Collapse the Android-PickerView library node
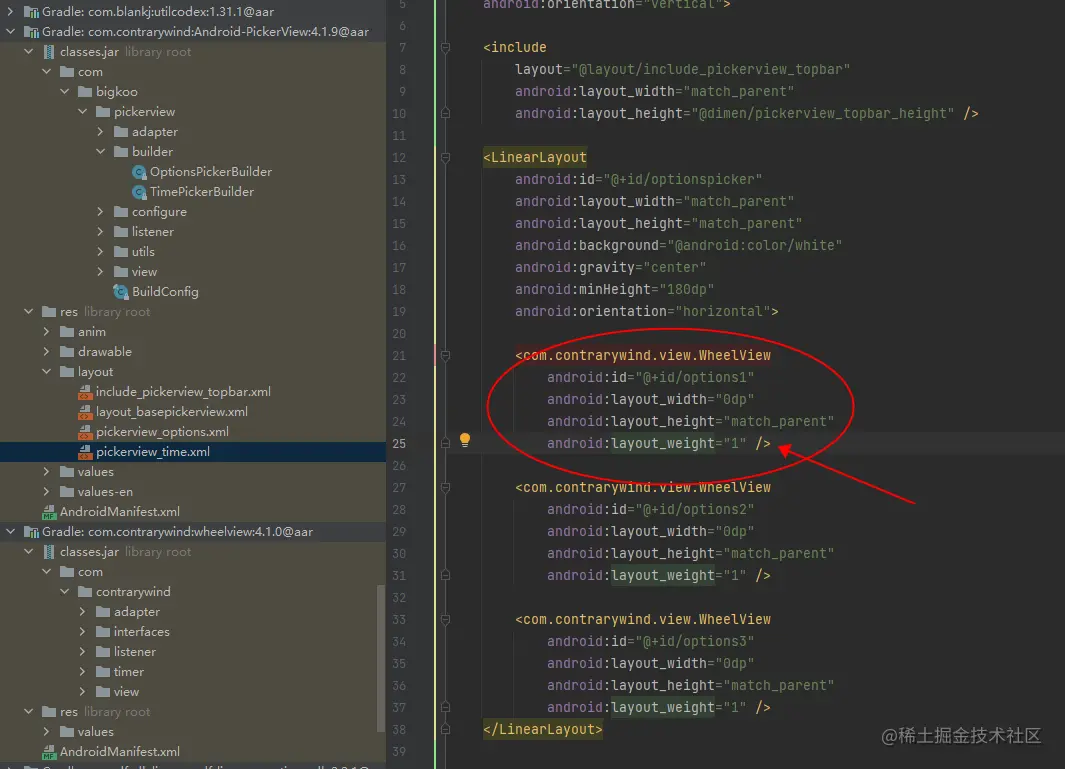The image size is (1065, 769). pos(10,31)
